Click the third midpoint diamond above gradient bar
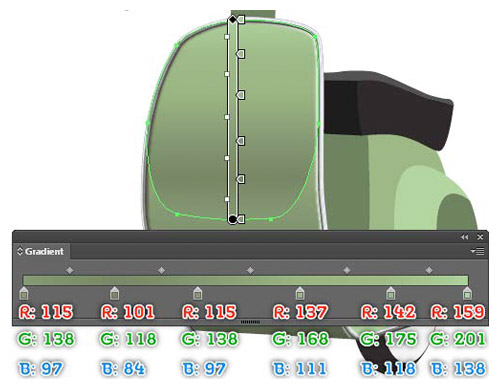 (x=250, y=270)
